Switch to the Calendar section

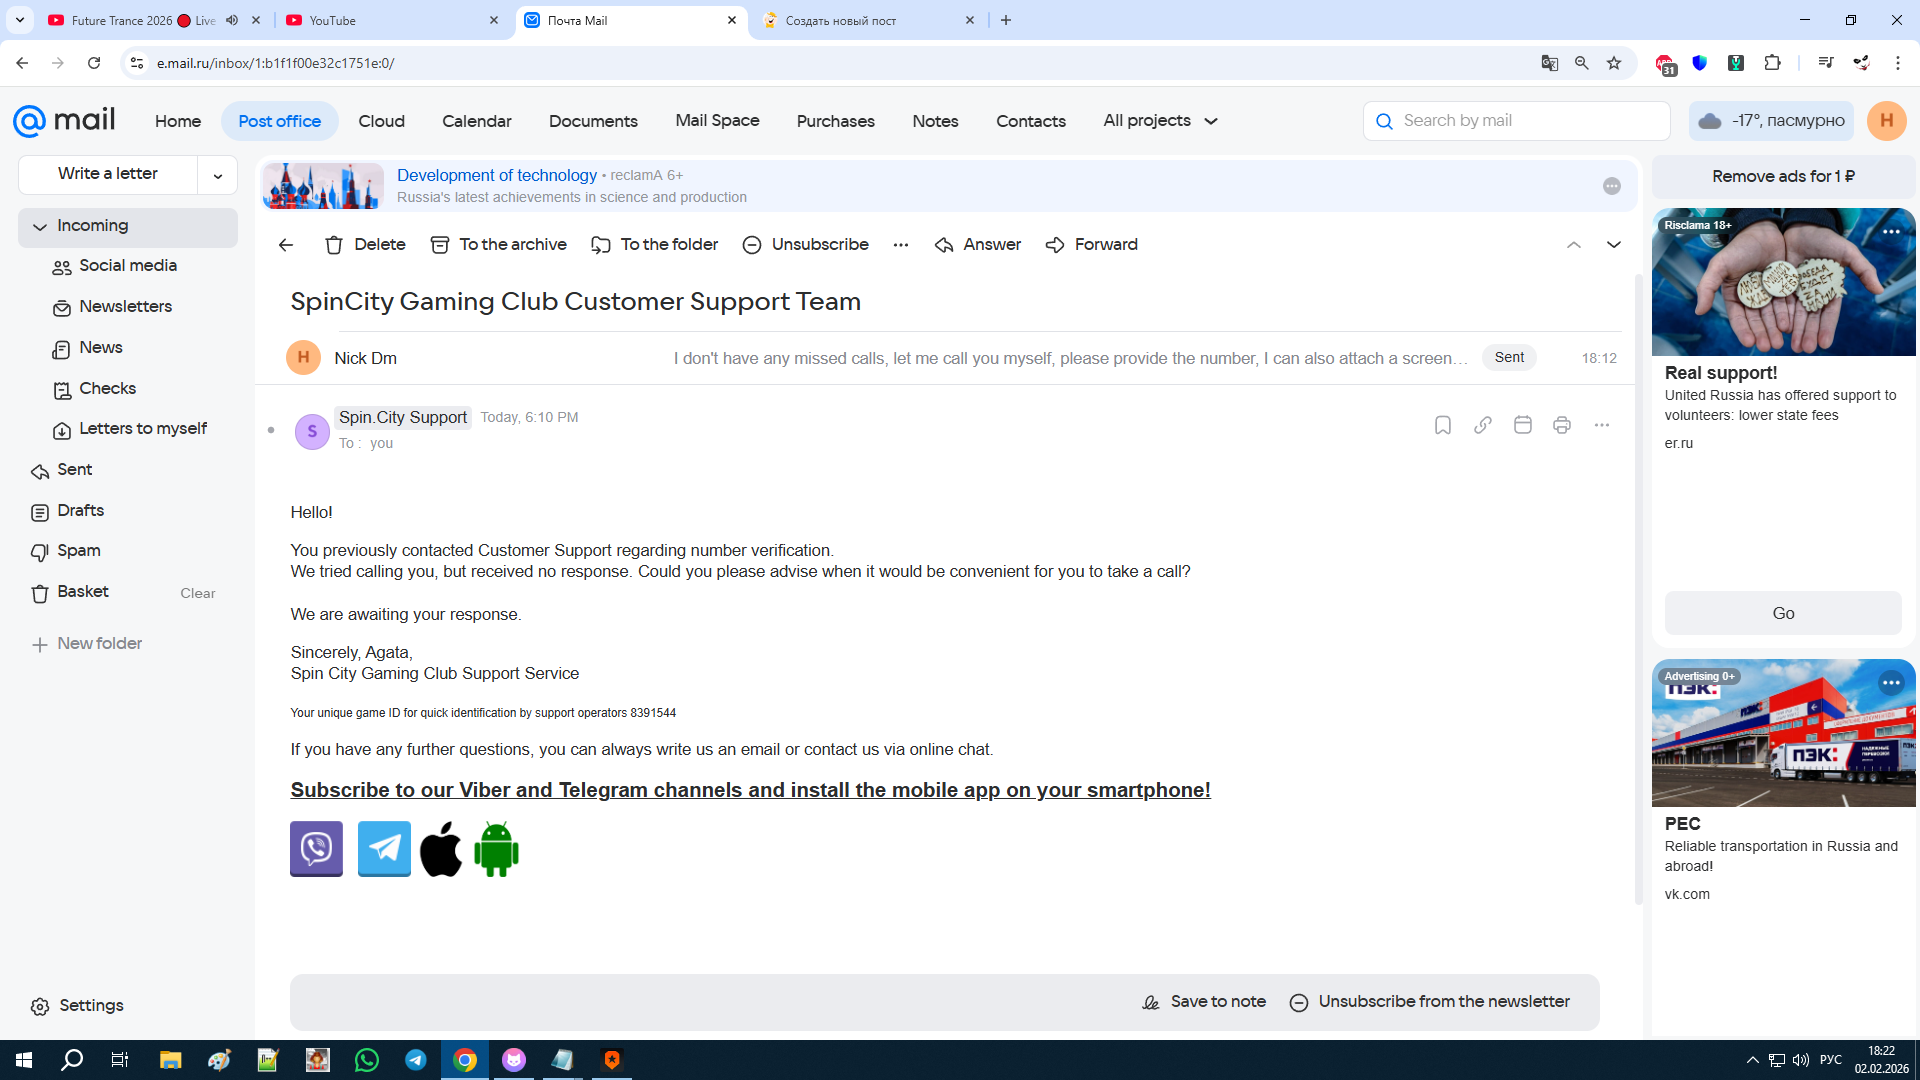click(x=476, y=121)
